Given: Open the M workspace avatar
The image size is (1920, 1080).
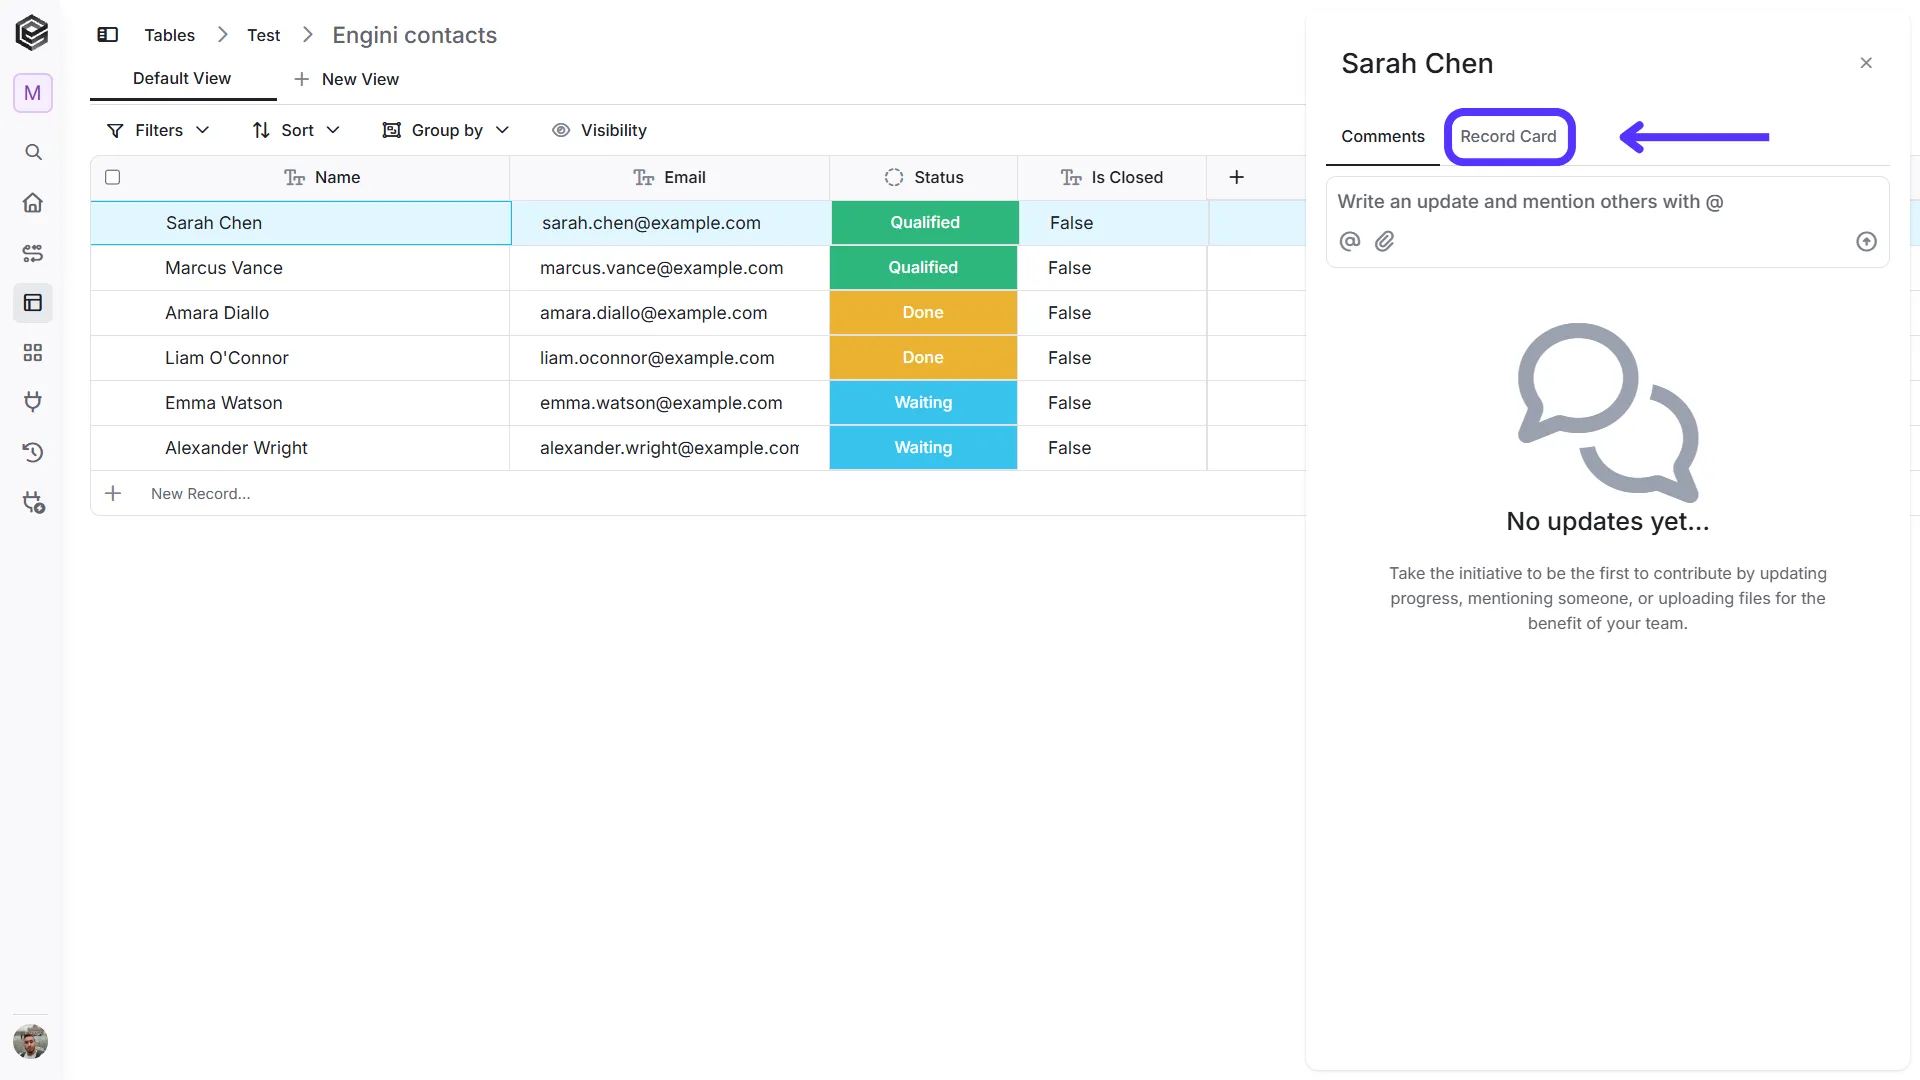Looking at the screenshot, I should pos(33,93).
